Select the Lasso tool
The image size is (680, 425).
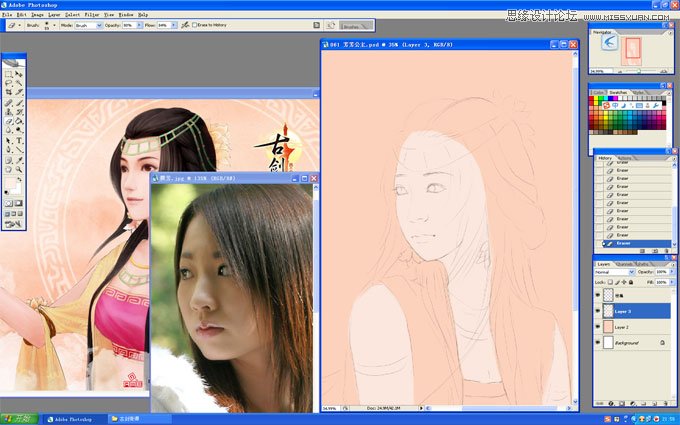click(x=8, y=82)
